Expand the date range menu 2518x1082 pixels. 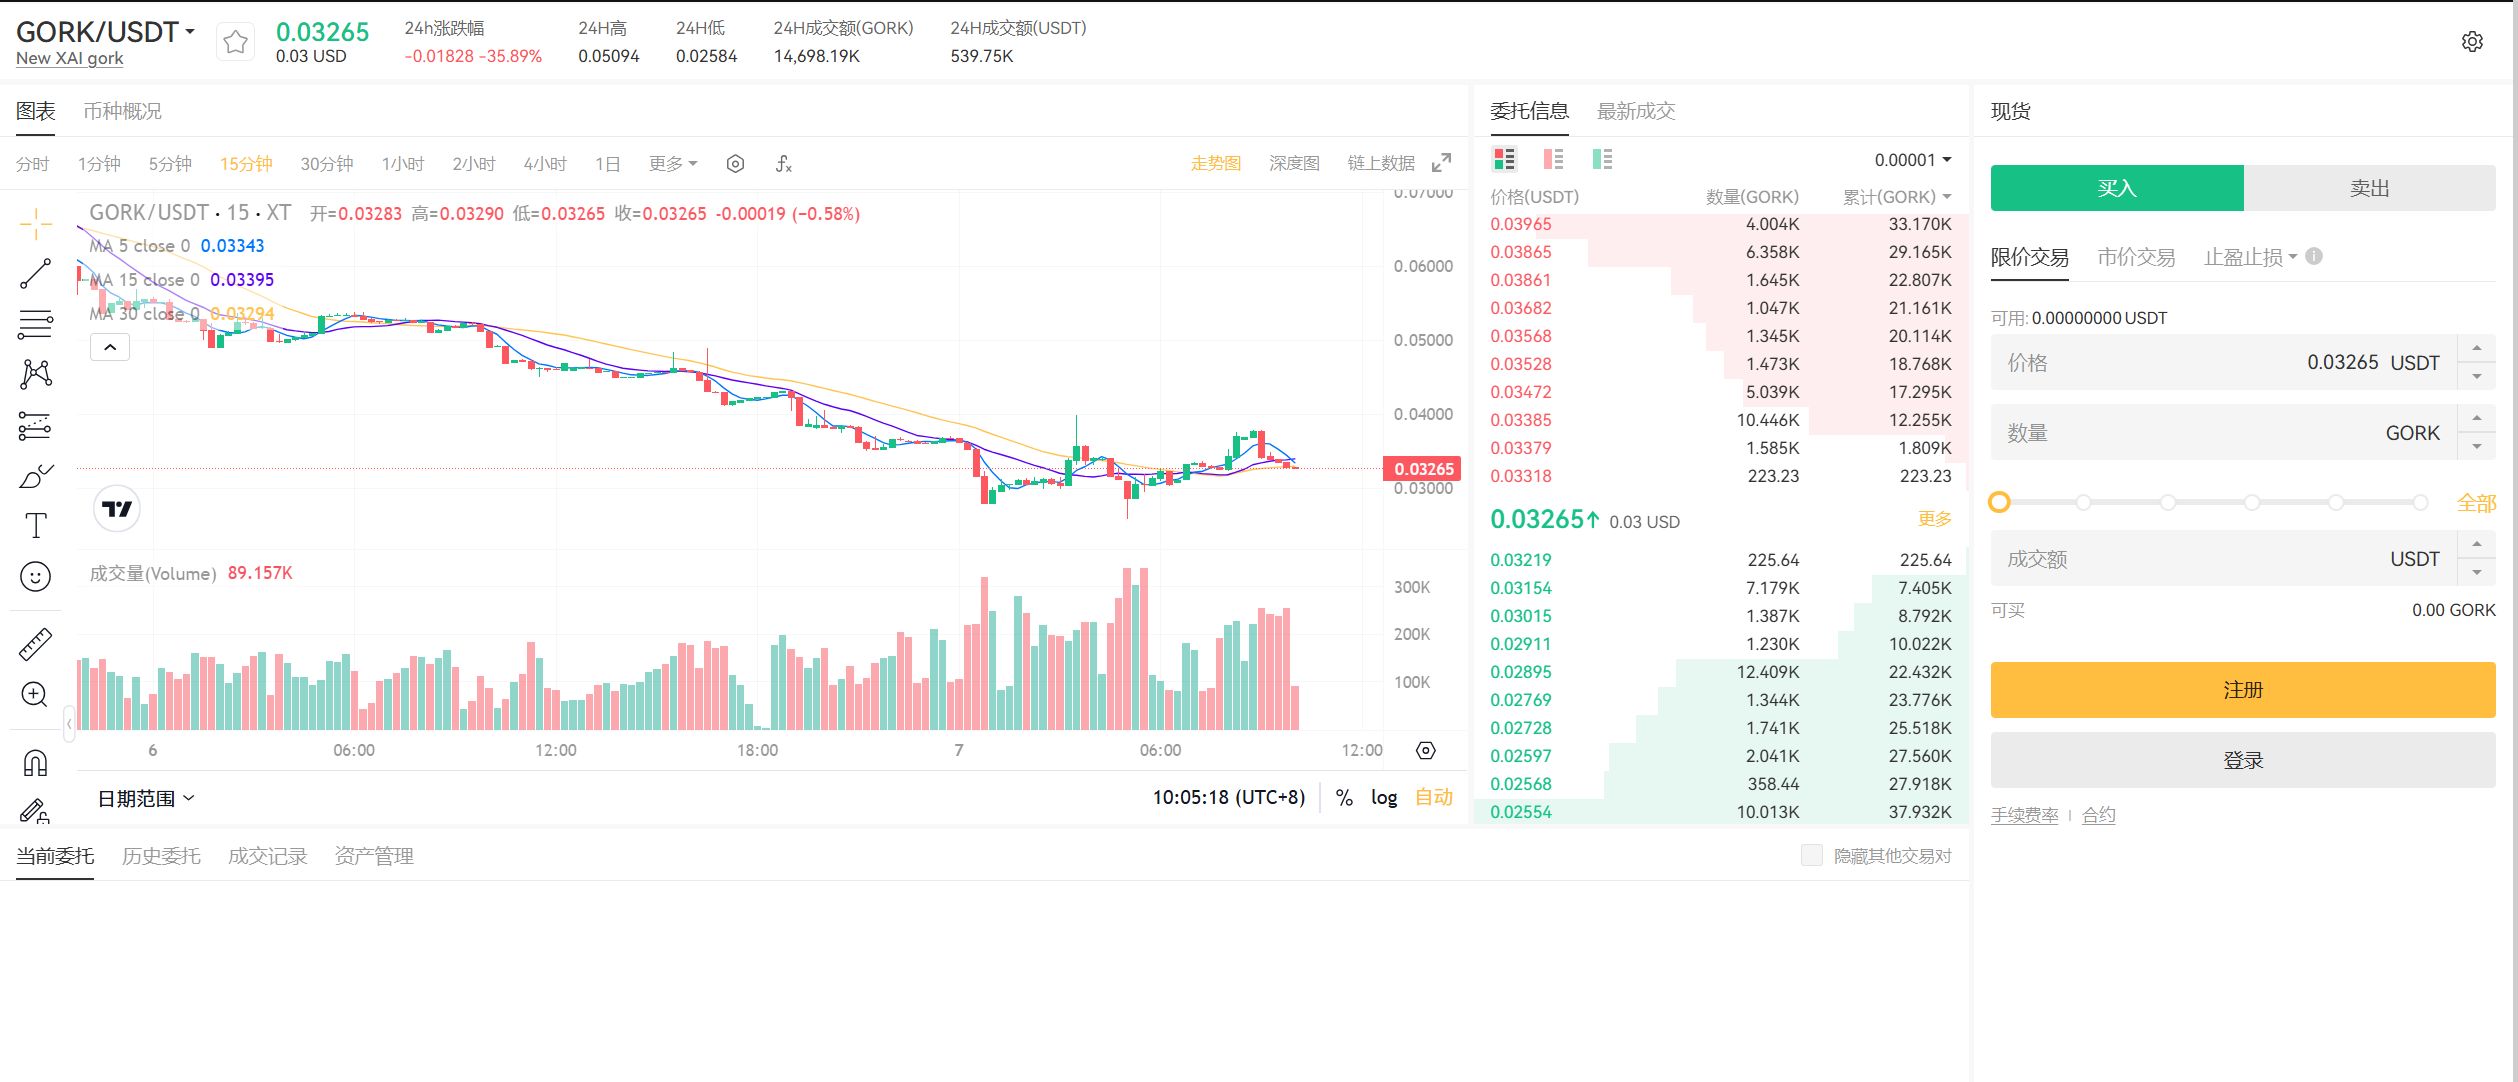click(146, 798)
